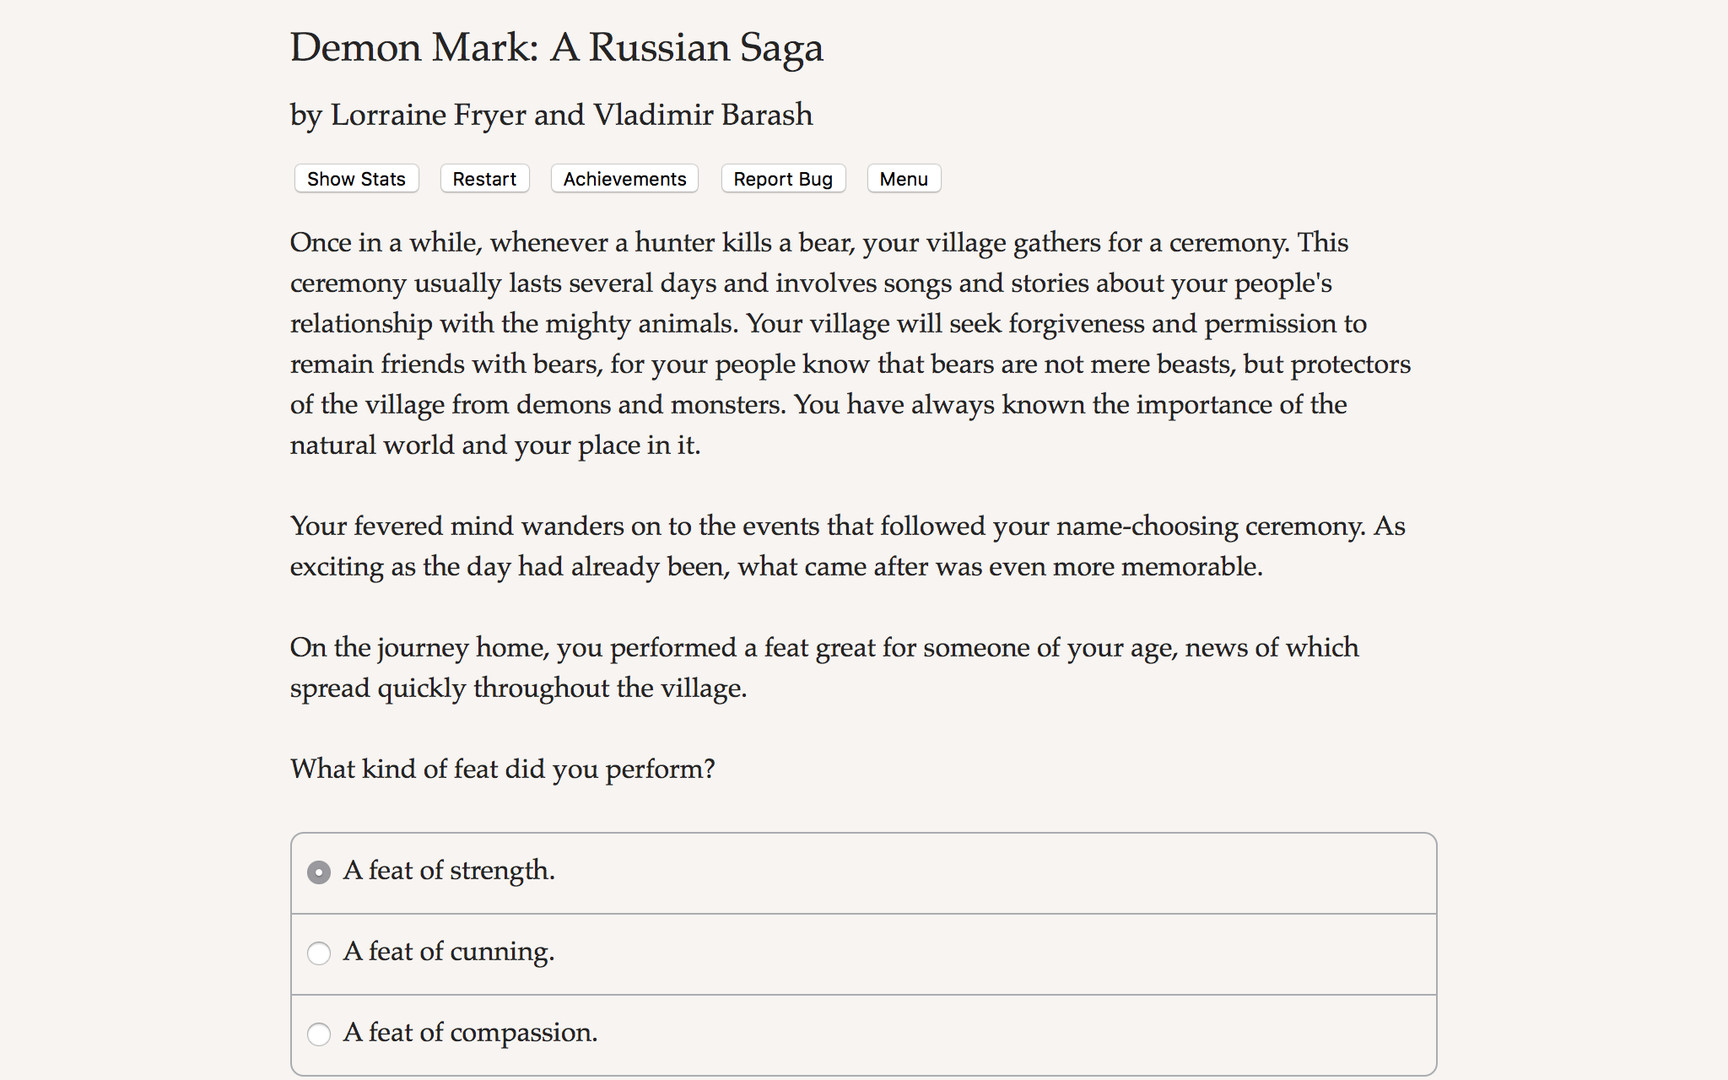
Task: Click the first story paragraph about bears
Action: click(850, 343)
